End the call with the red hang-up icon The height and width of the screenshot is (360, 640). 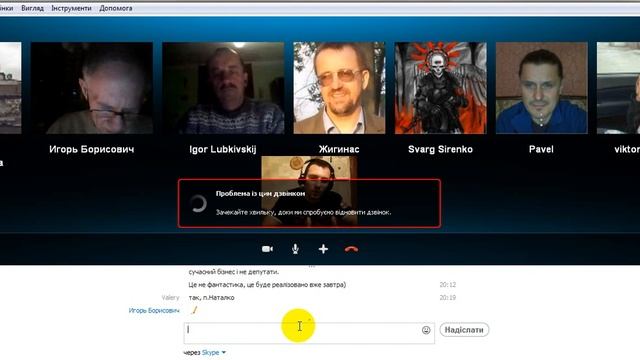[351, 249]
